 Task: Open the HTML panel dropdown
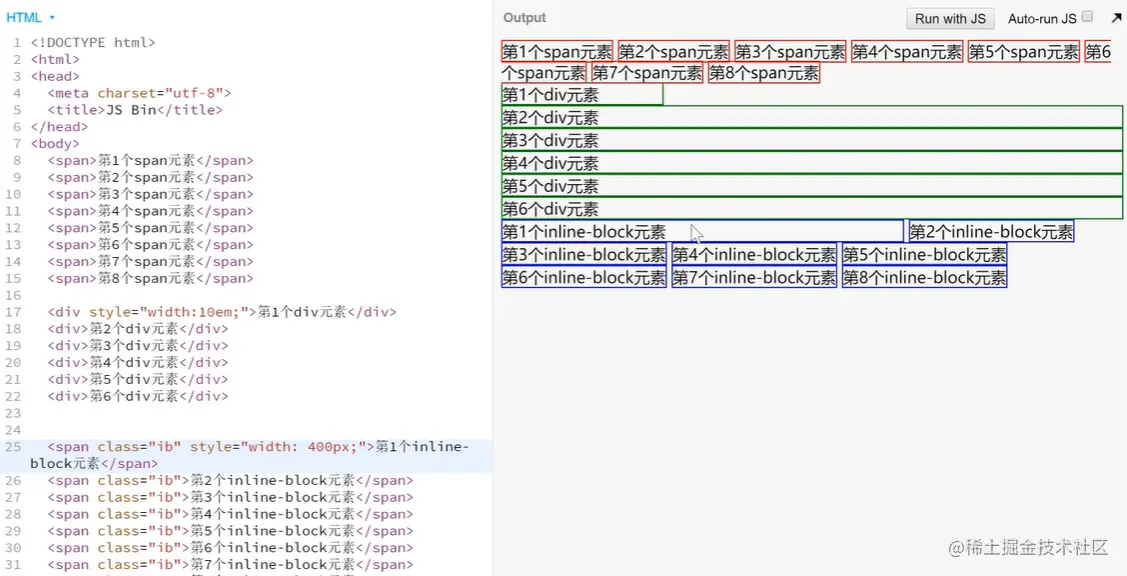(x=30, y=17)
